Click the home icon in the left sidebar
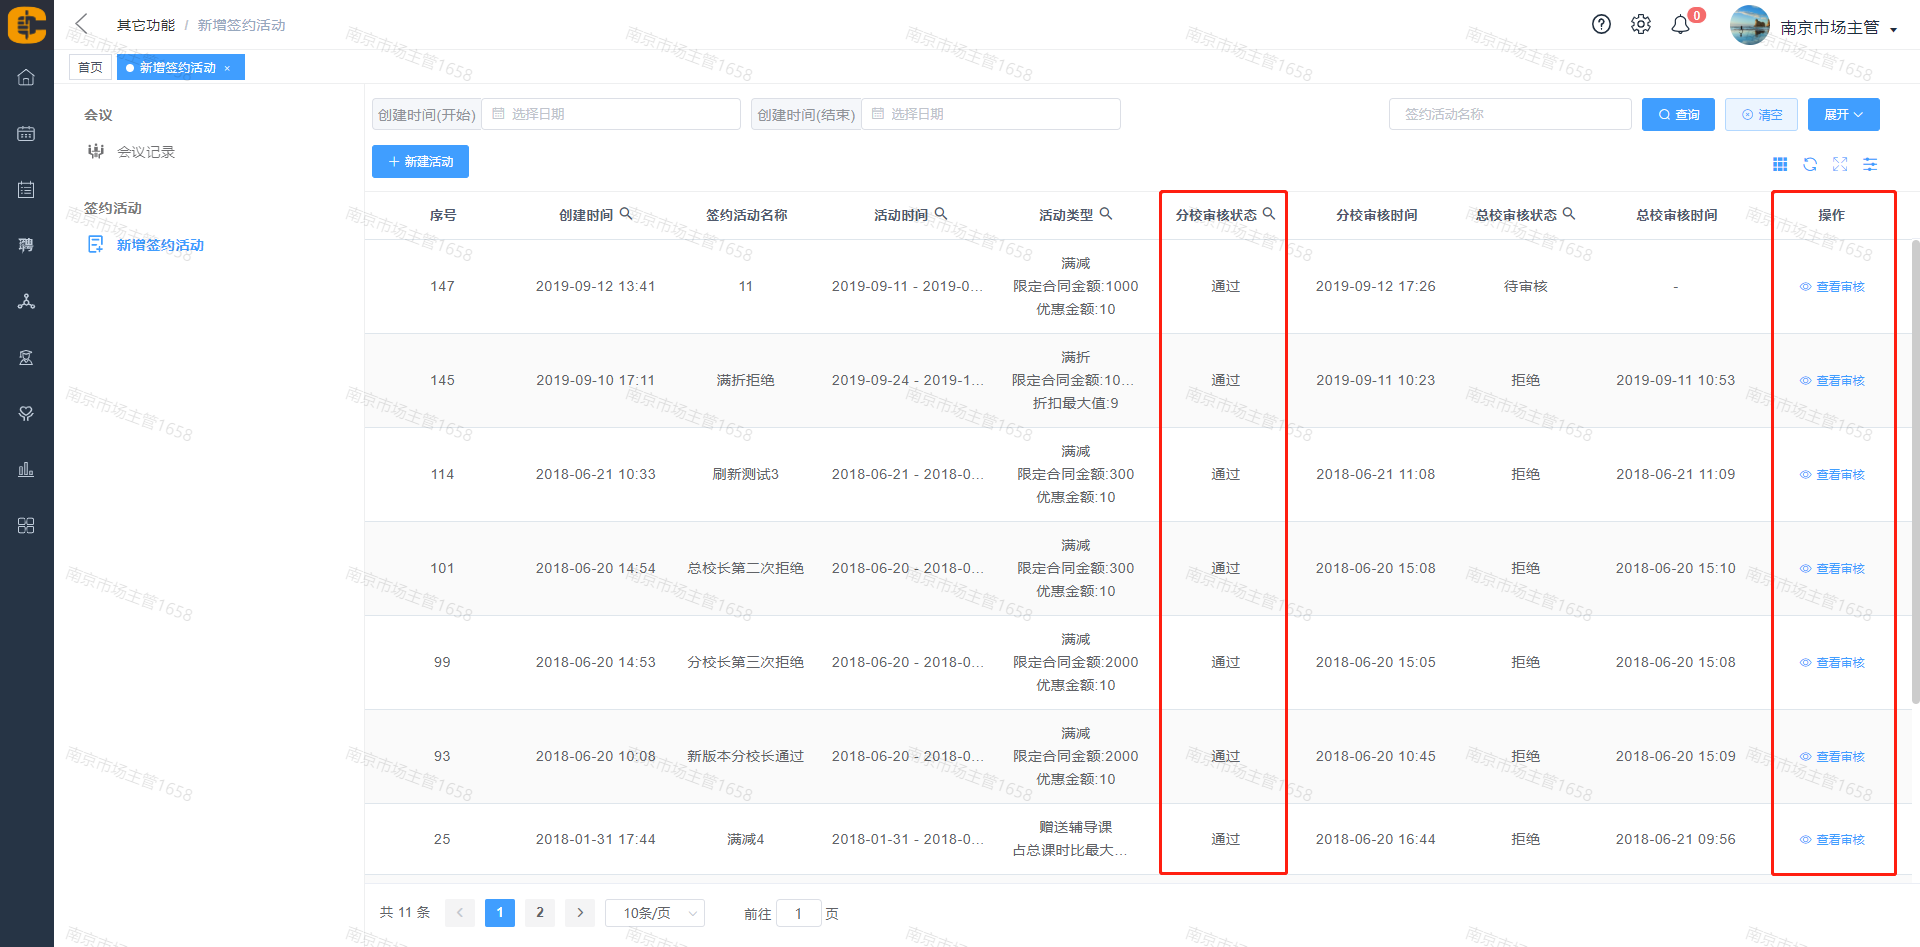 coord(26,77)
